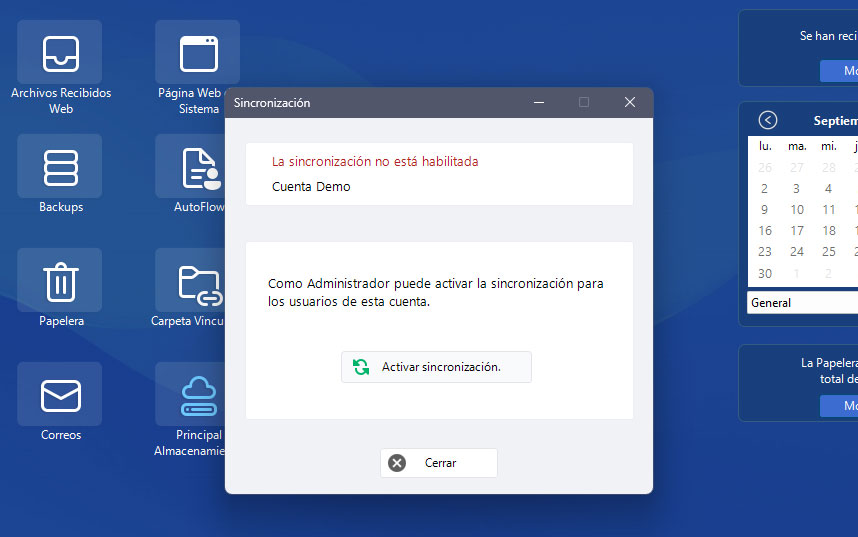The image size is (858, 537).
Task: Select day 4 in the calendar
Action: click(828, 189)
